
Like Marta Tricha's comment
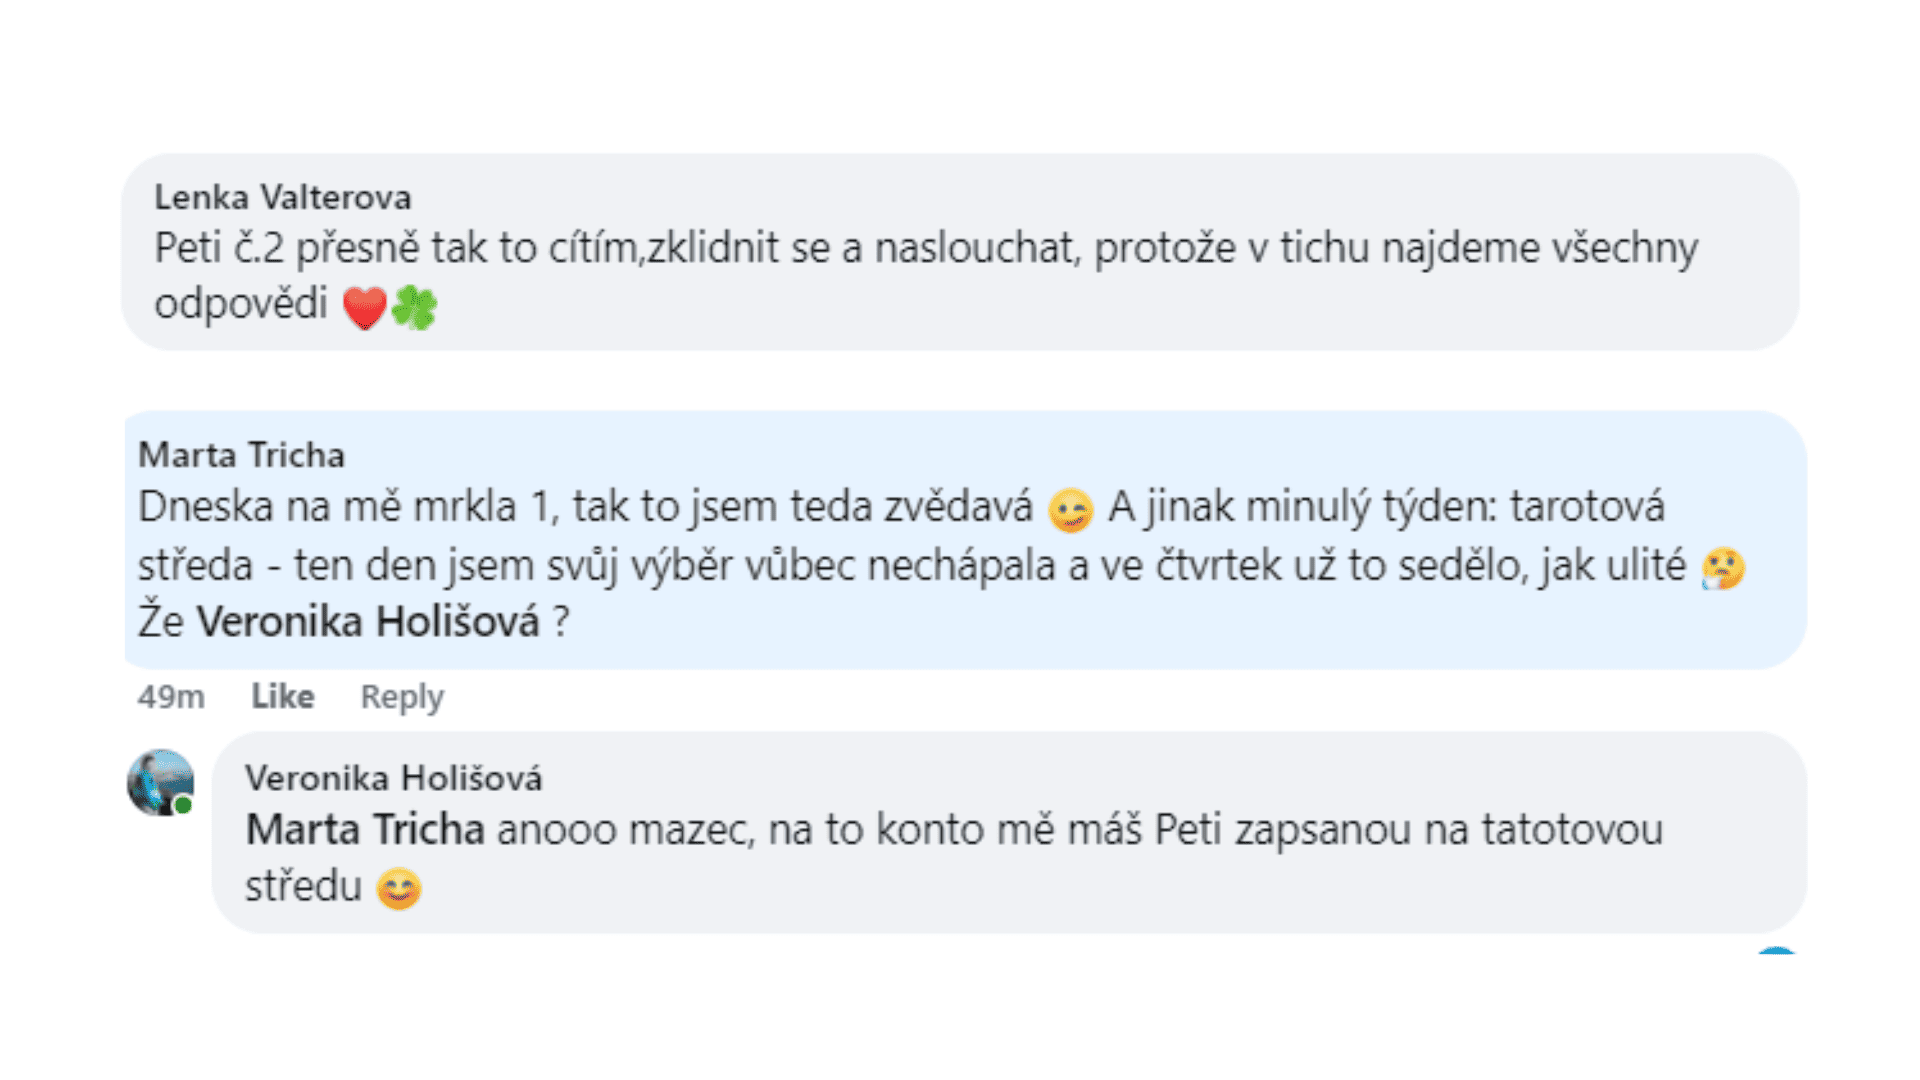pyautogui.click(x=282, y=696)
